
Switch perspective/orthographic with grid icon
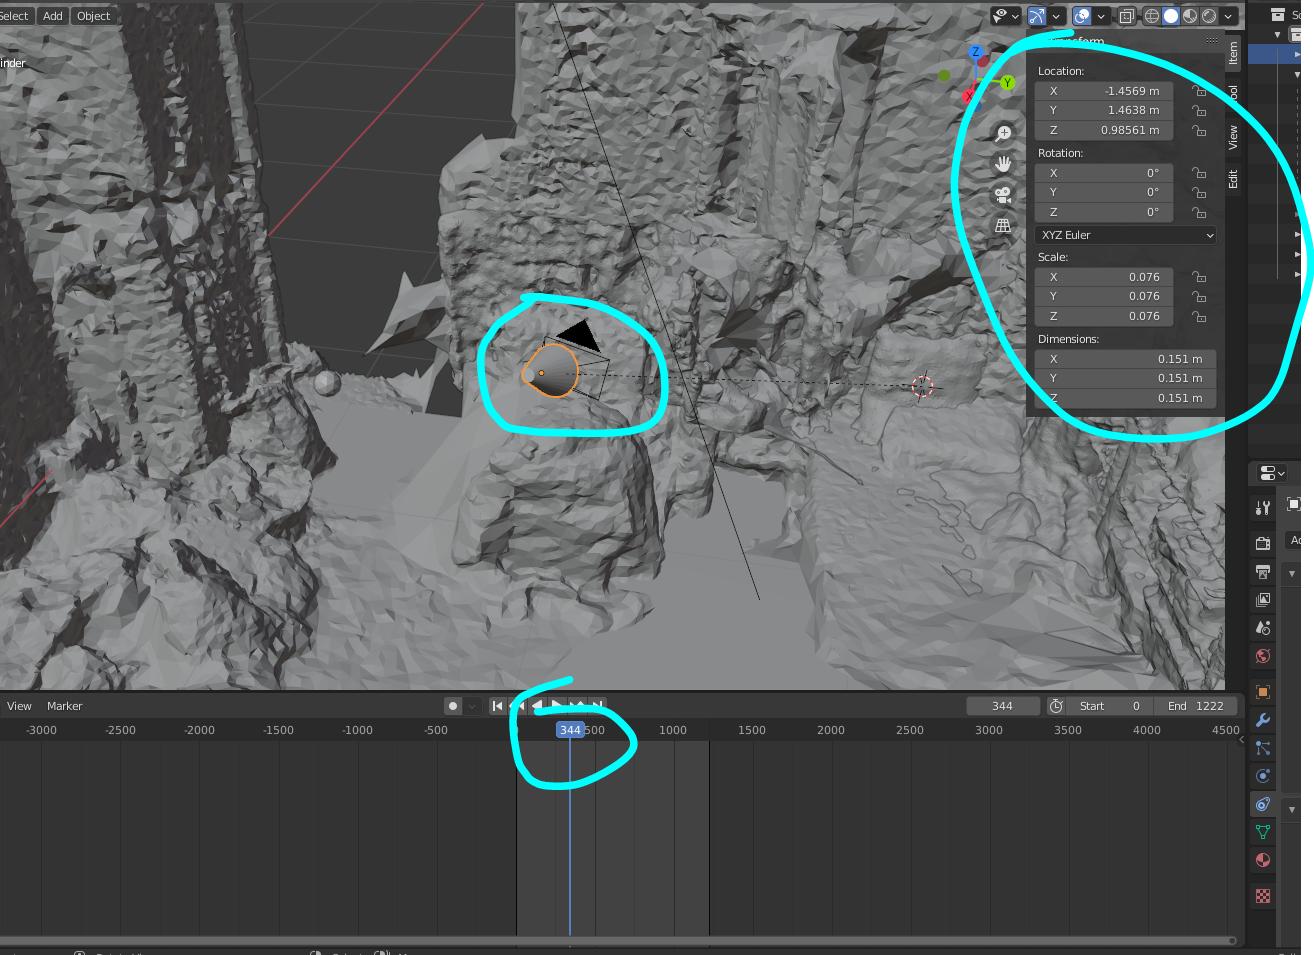click(x=1003, y=226)
